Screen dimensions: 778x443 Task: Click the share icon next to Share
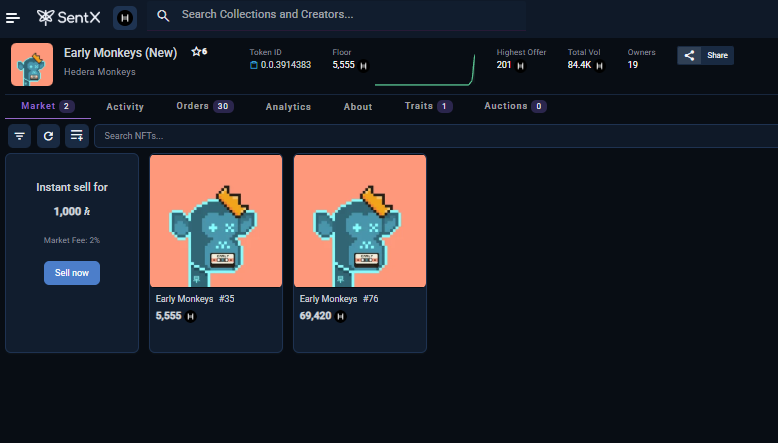tap(689, 56)
